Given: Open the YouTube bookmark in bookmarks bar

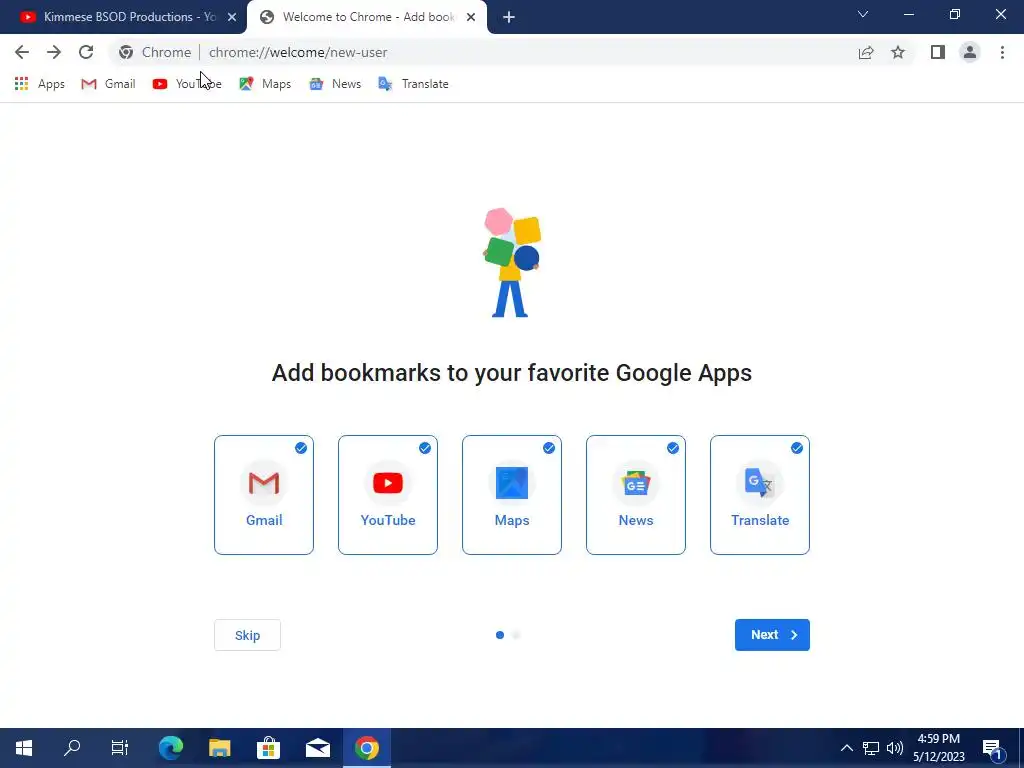Looking at the screenshot, I should [x=187, y=84].
